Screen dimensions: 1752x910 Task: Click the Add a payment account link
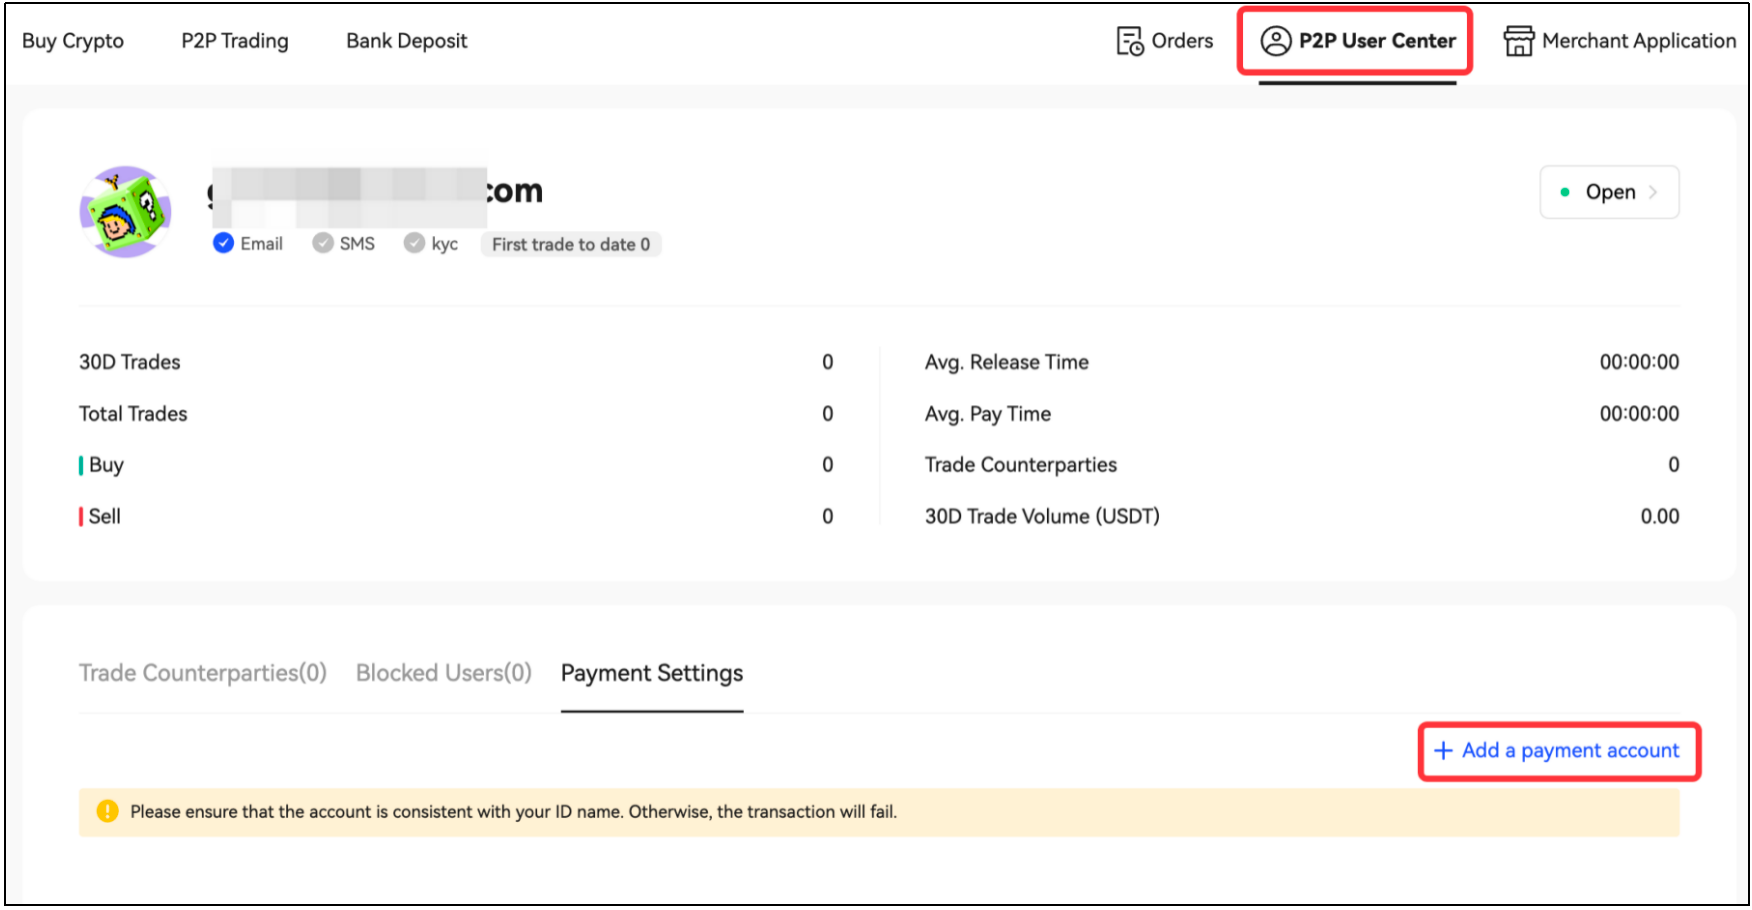[1570, 751]
